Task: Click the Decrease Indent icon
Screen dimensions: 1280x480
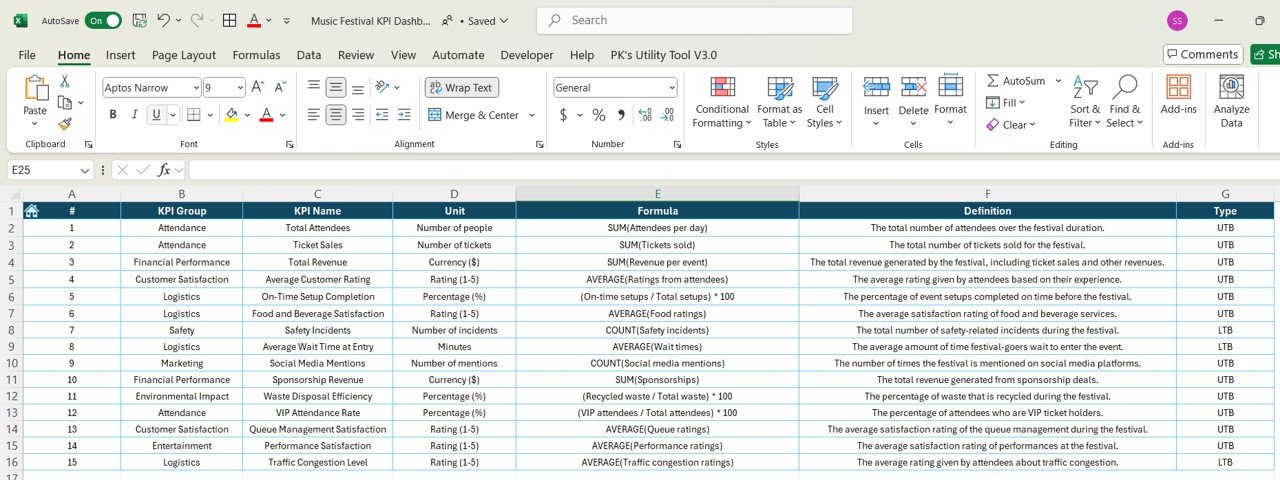Action: [x=382, y=115]
